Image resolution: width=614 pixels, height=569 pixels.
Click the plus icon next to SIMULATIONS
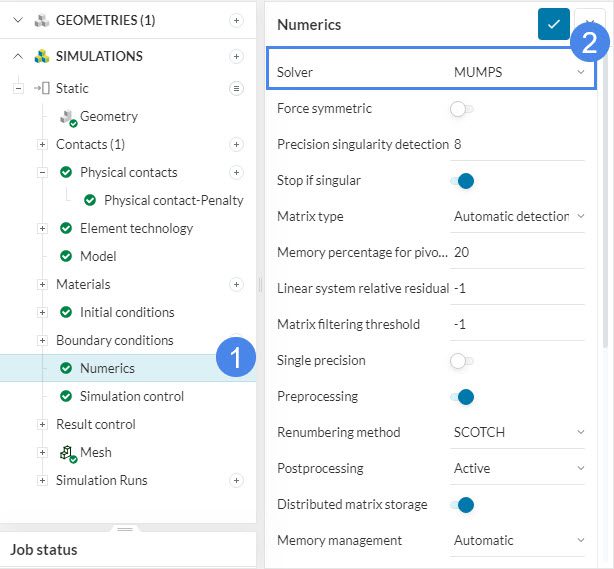coord(236,56)
